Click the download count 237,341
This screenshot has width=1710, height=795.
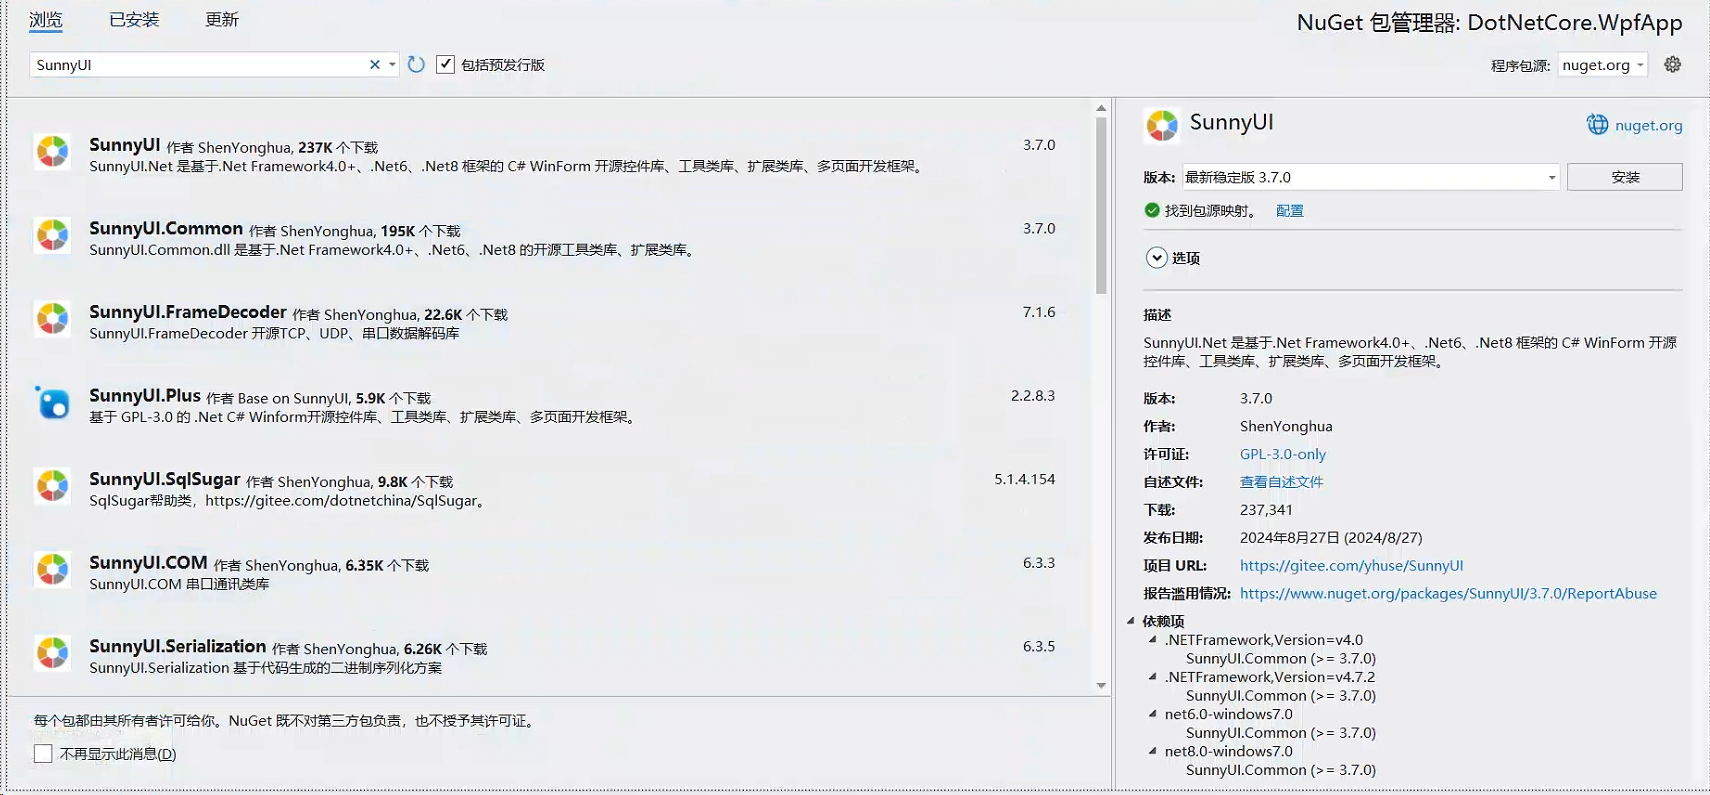tap(1266, 510)
